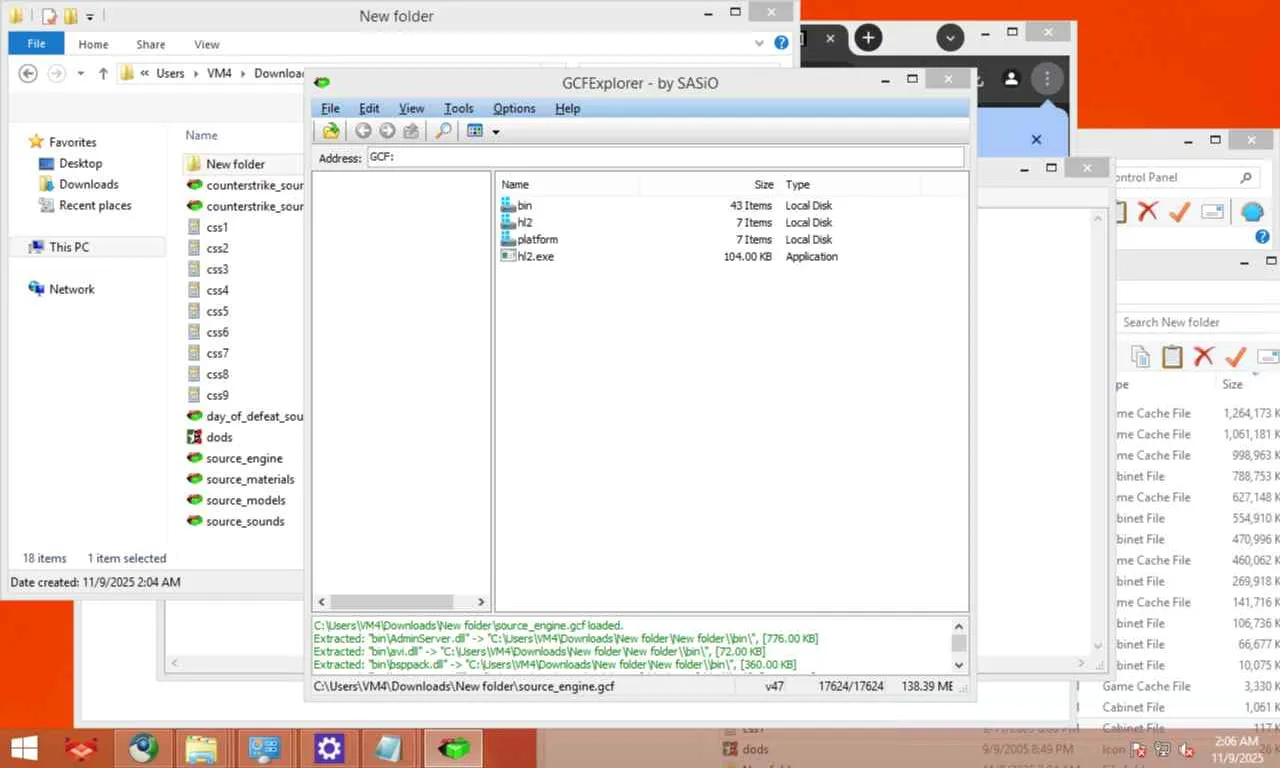
Task: Click the Forward arrow in GCFExplorer toolbar
Action: tap(387, 131)
